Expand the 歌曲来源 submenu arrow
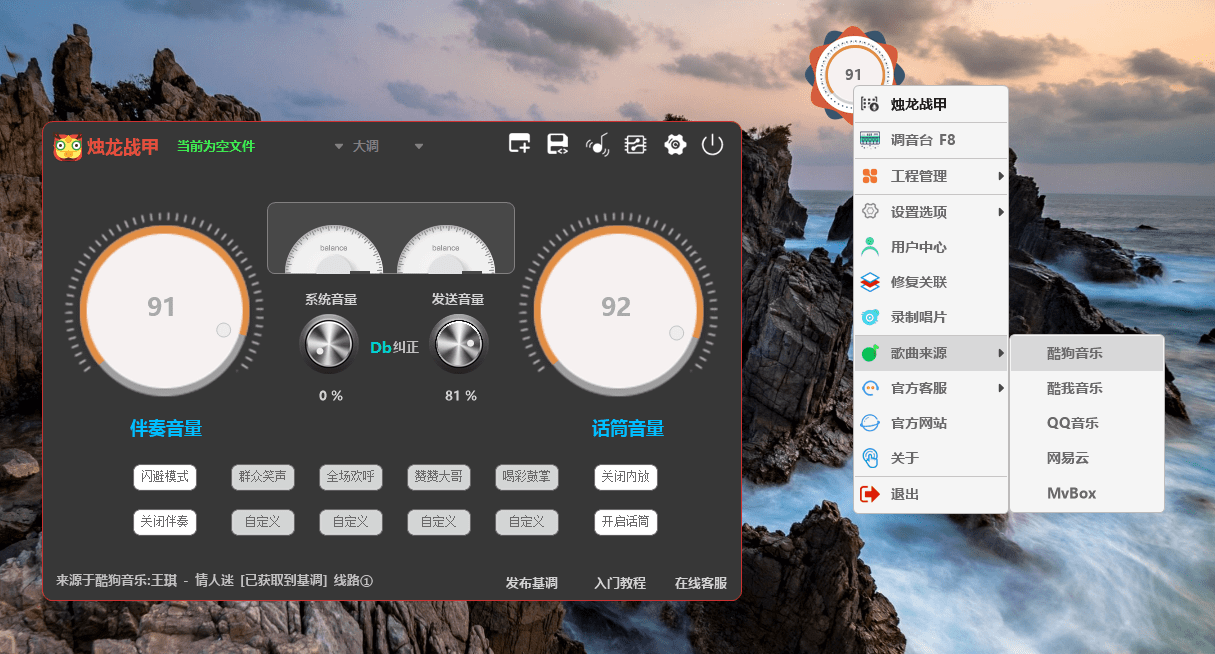The width and height of the screenshot is (1215, 654). click(1000, 353)
